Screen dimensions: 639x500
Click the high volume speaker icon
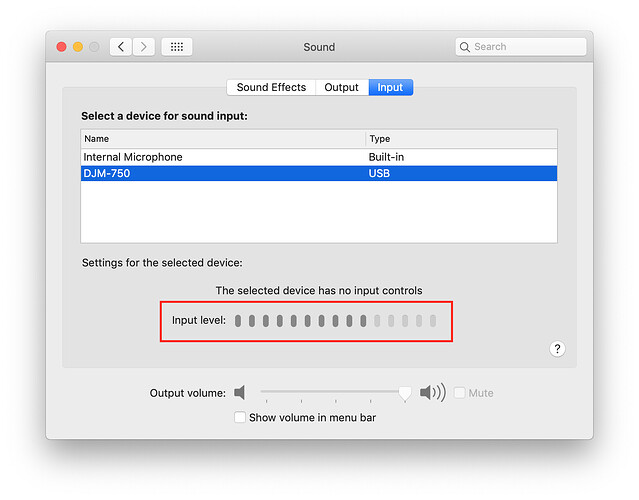point(432,393)
